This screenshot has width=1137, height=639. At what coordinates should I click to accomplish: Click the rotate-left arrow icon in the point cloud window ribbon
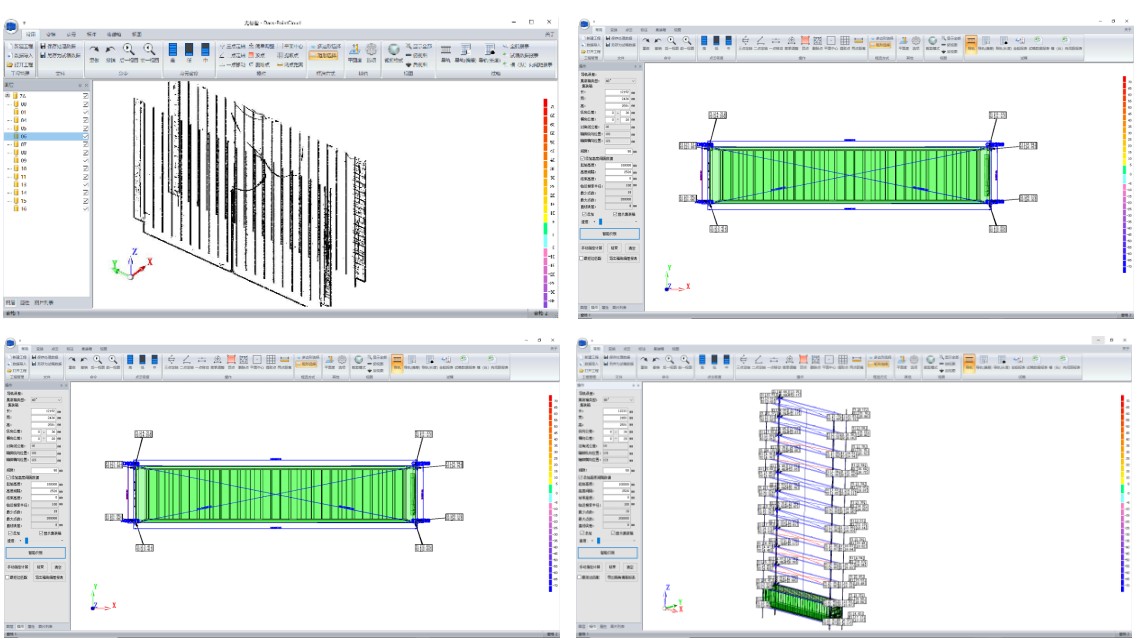110,50
